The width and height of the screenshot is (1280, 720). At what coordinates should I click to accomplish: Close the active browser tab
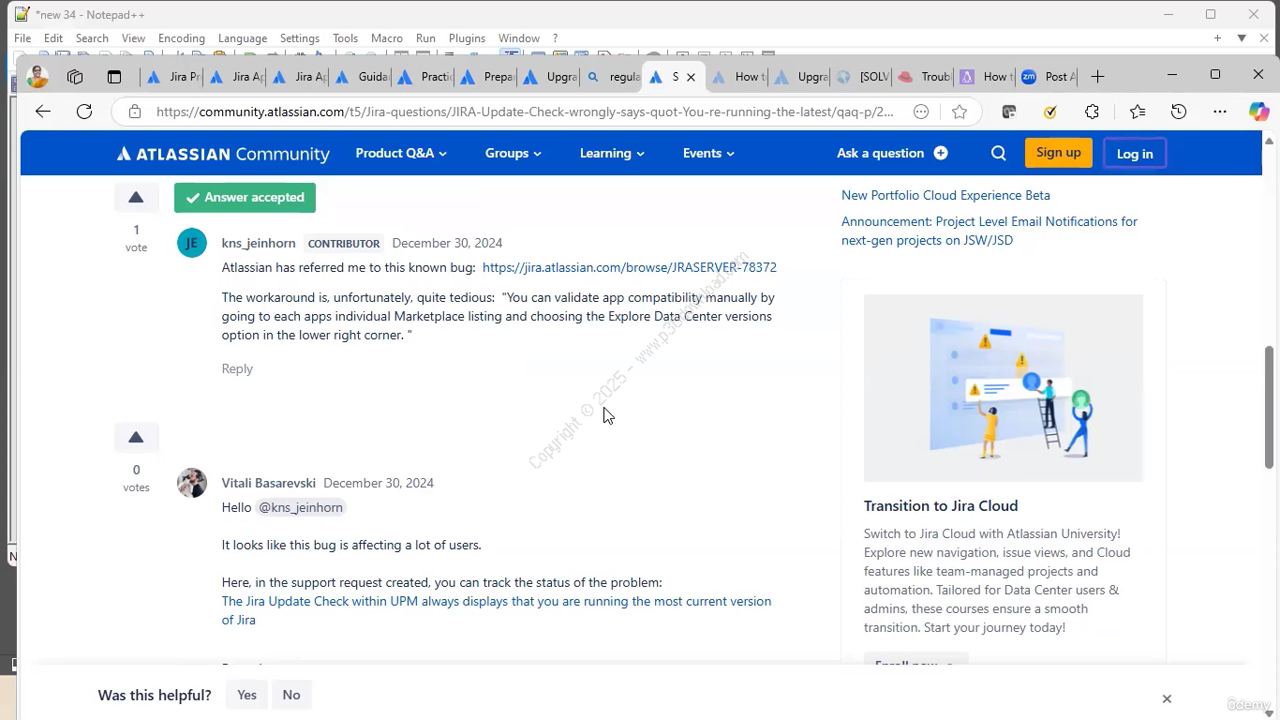coord(690,77)
